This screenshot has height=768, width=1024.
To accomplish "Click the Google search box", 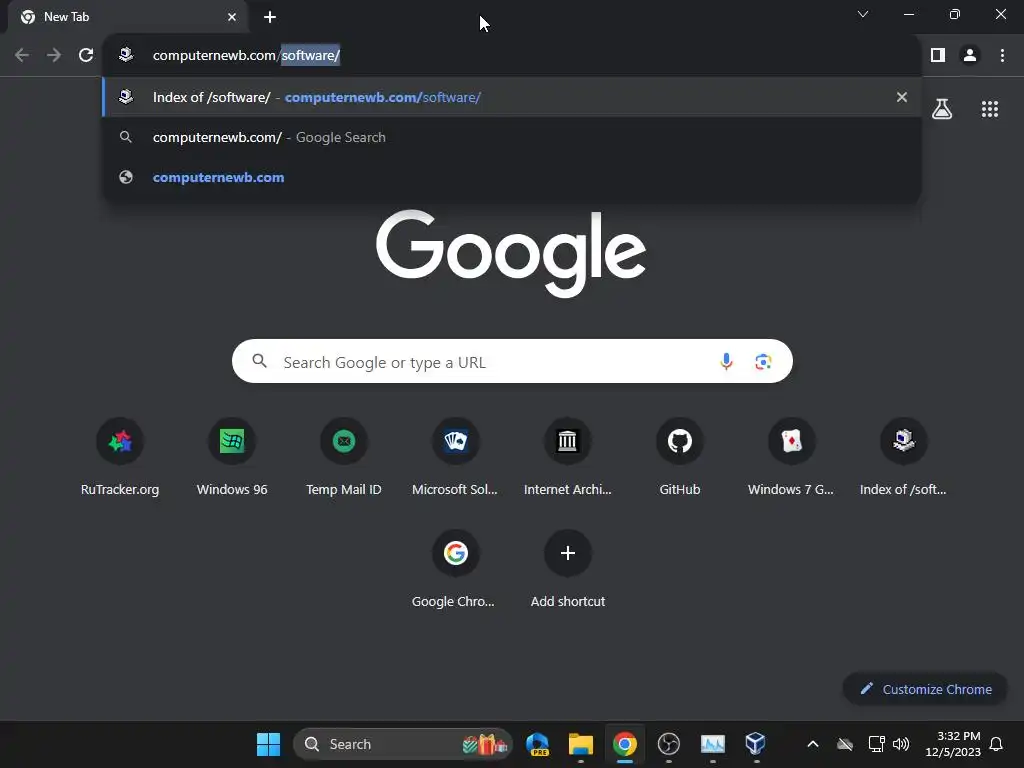I will [x=512, y=361].
